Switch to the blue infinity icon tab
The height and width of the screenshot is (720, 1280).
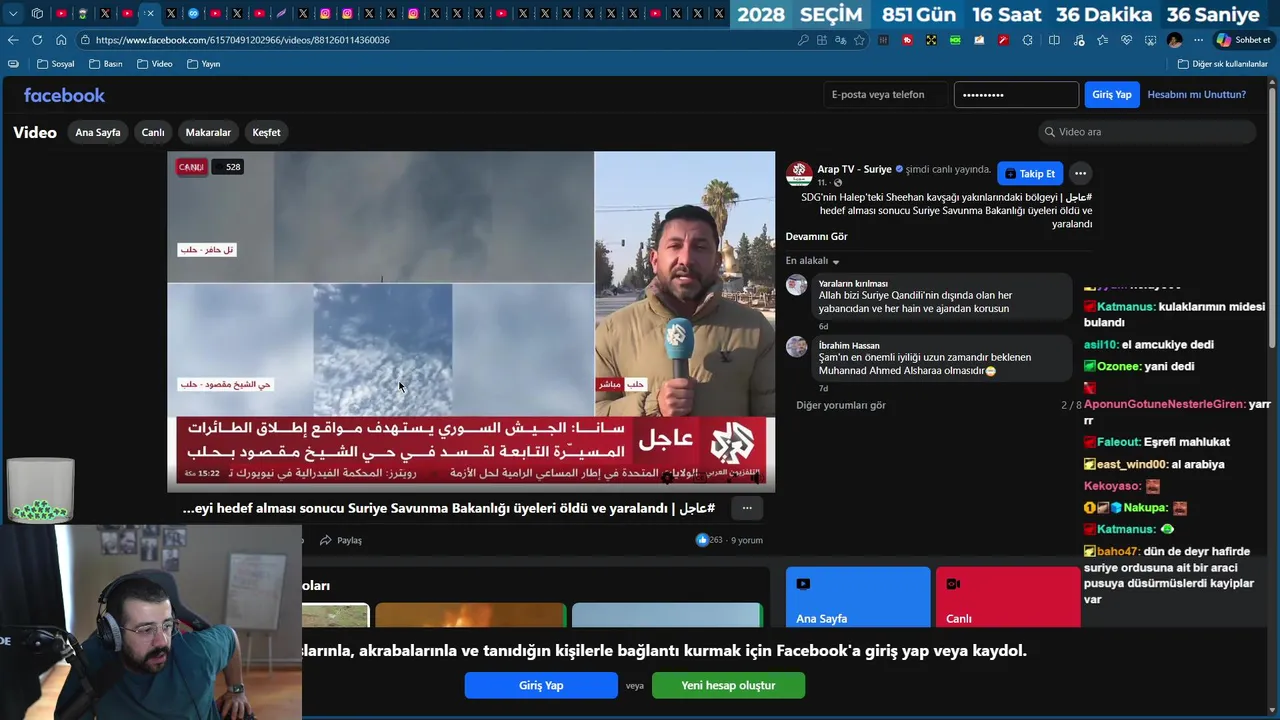193,14
